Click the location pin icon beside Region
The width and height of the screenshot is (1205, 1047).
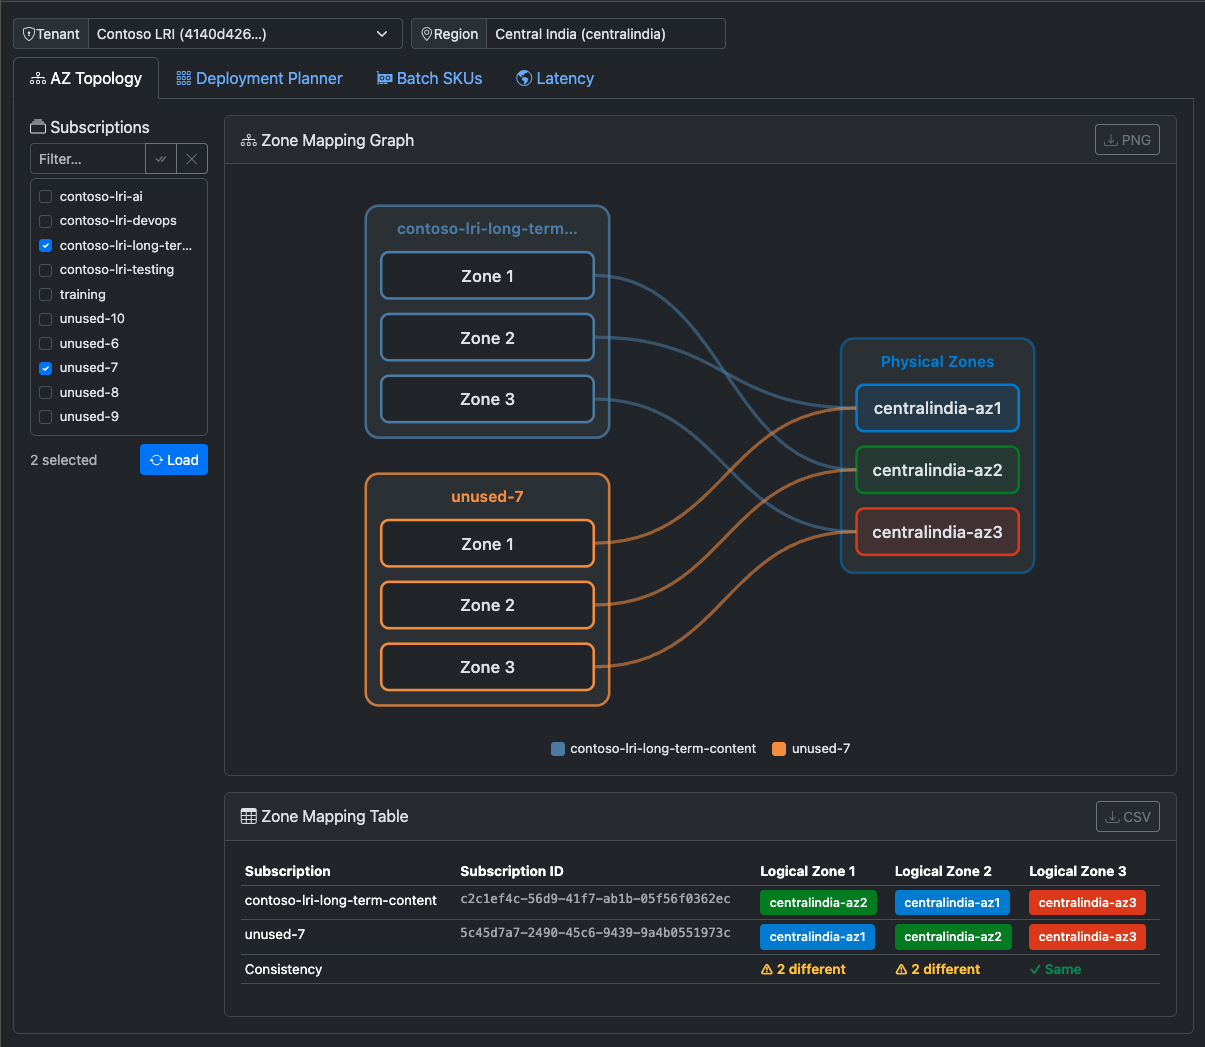pyautogui.click(x=428, y=33)
